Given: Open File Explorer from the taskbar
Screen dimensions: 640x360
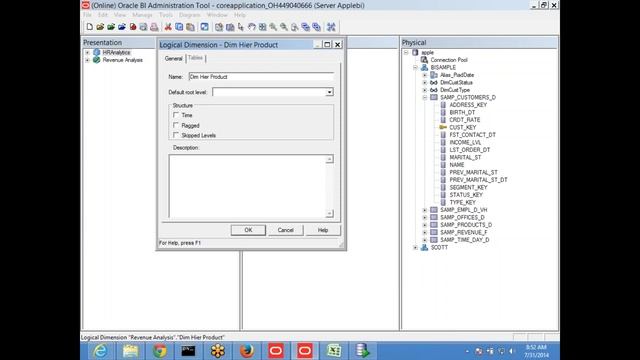Looking at the screenshot, I should pos(130,351).
